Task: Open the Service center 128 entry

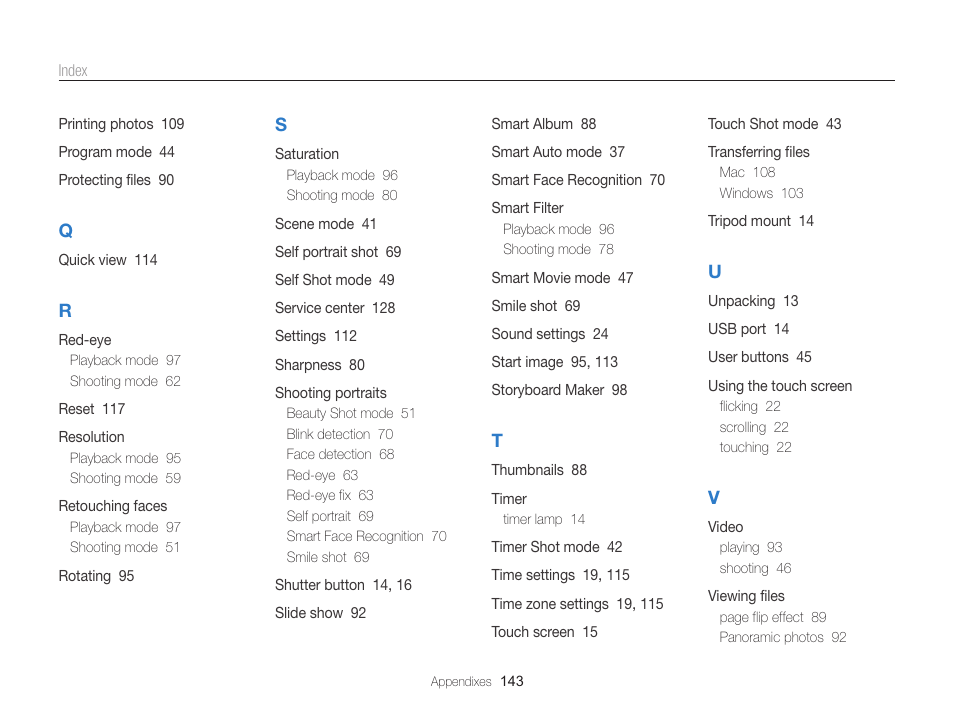Action: coord(335,308)
